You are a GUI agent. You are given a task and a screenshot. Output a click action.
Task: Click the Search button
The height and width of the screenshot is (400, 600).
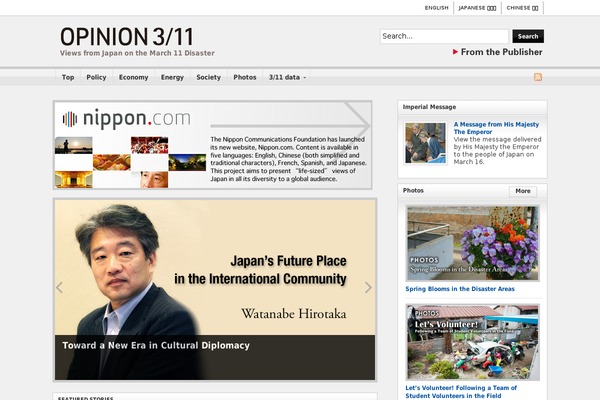tap(528, 36)
